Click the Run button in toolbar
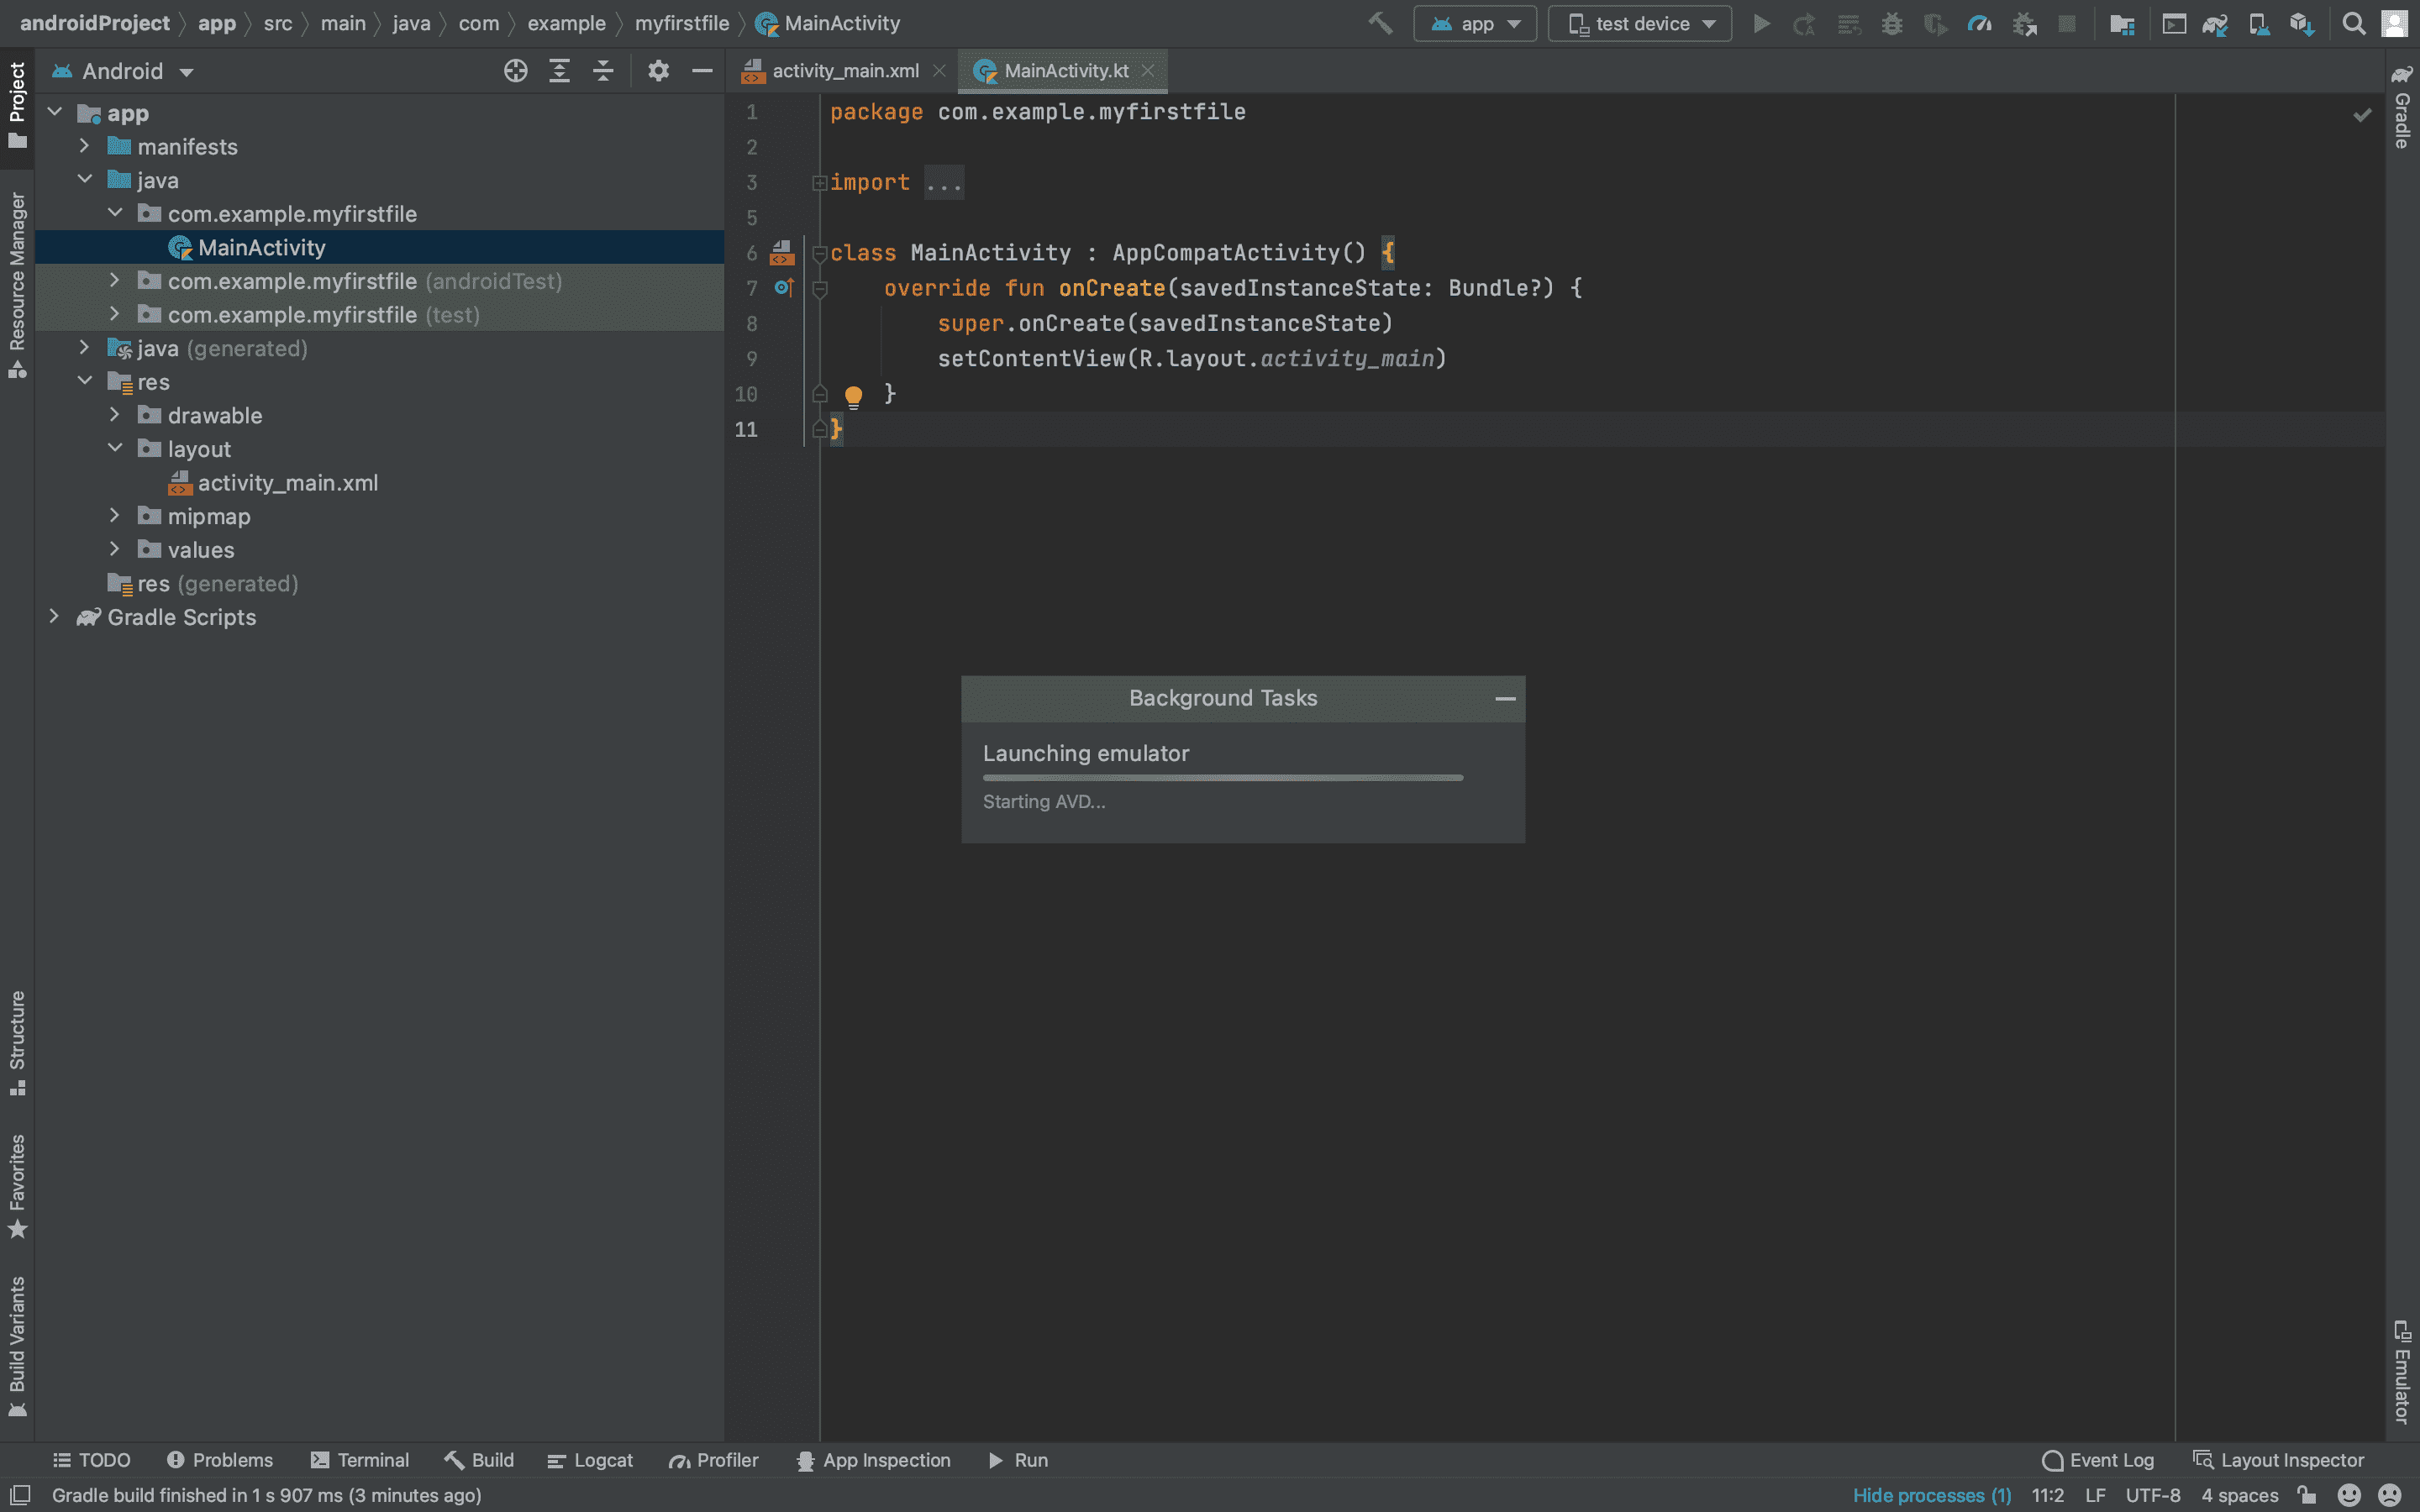The image size is (2420, 1512). click(1760, 23)
